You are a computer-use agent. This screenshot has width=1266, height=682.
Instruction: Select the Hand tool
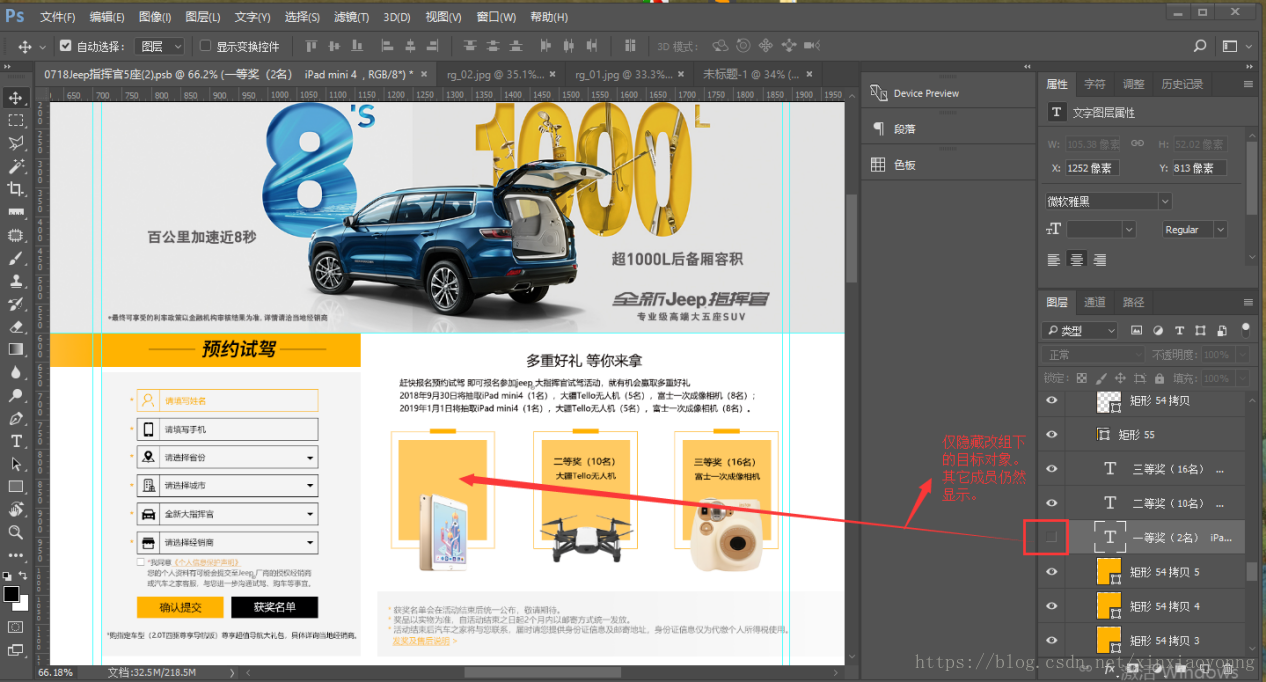point(15,509)
